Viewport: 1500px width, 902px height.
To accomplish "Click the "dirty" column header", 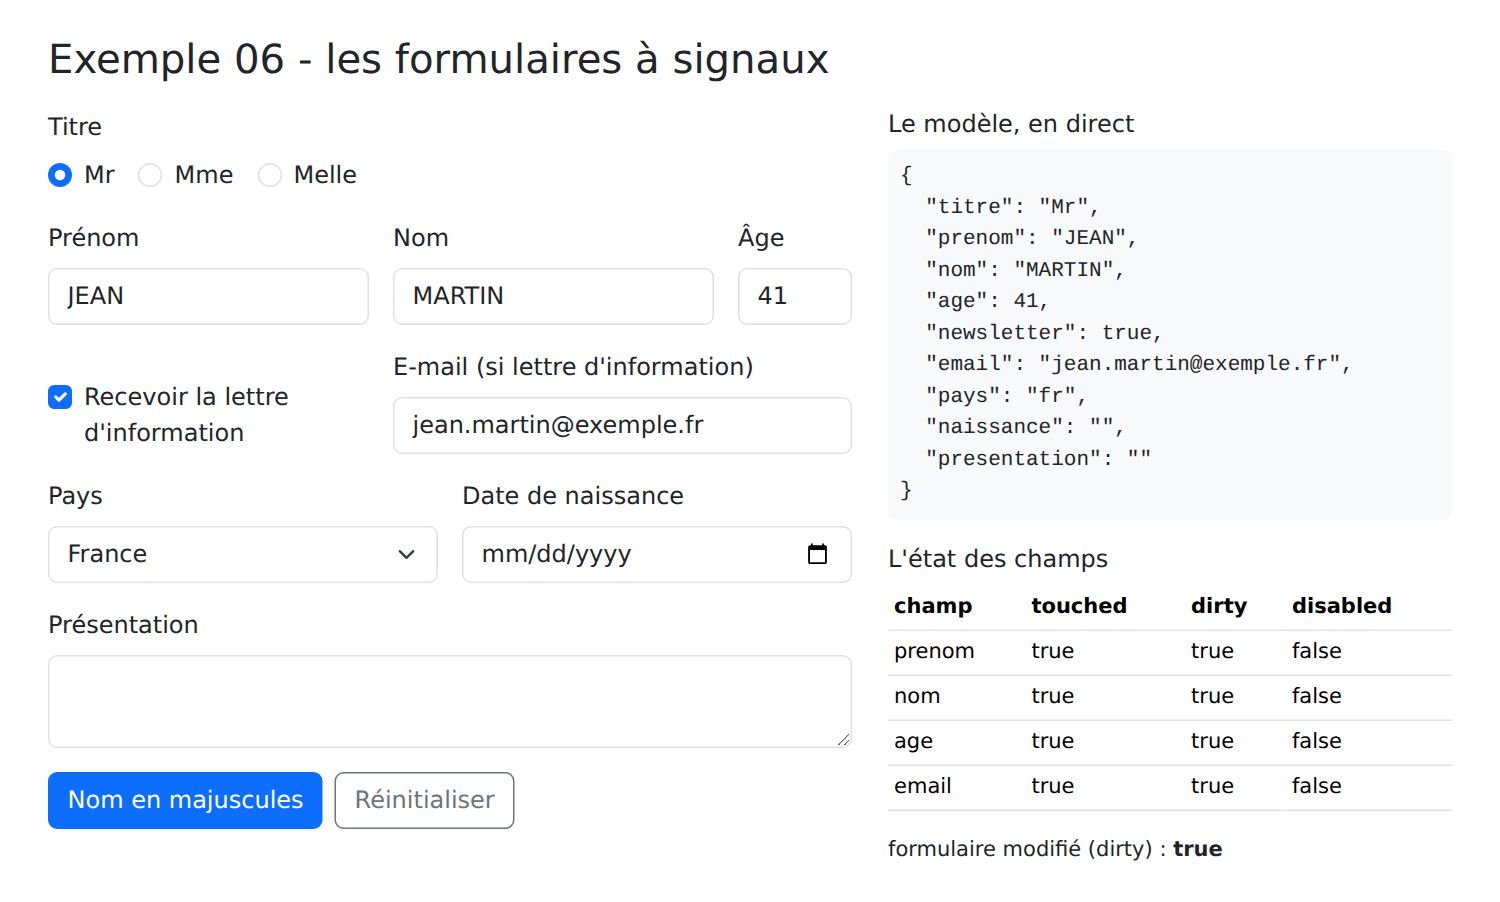I will (x=1219, y=606).
